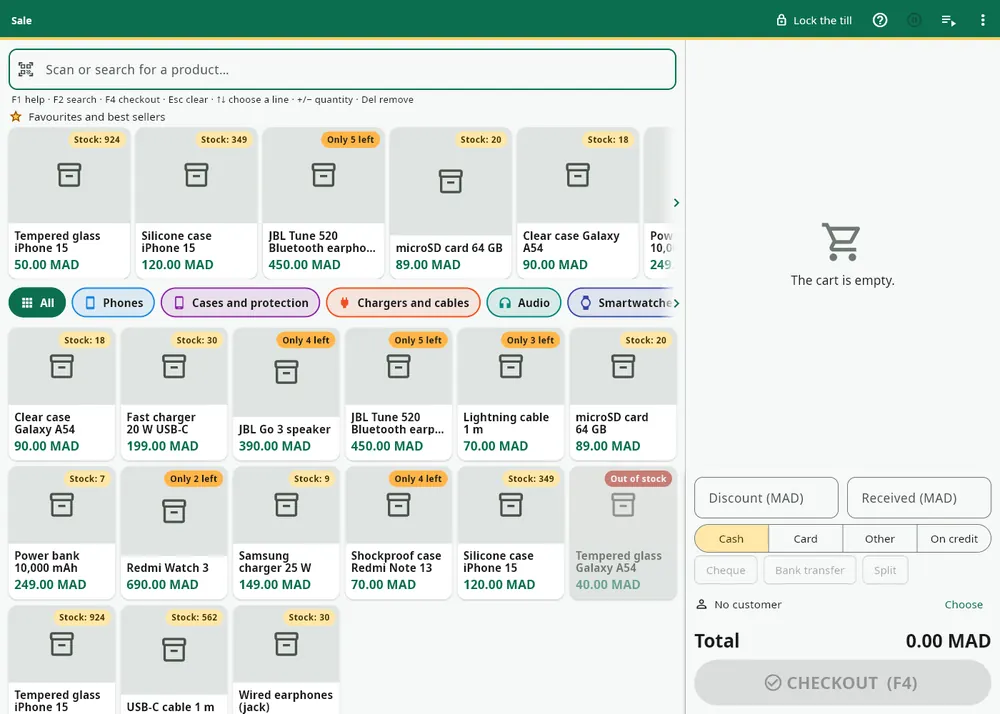Filter products by Smartwatches category
Image resolution: width=1000 pixels, height=714 pixels.
tap(622, 303)
